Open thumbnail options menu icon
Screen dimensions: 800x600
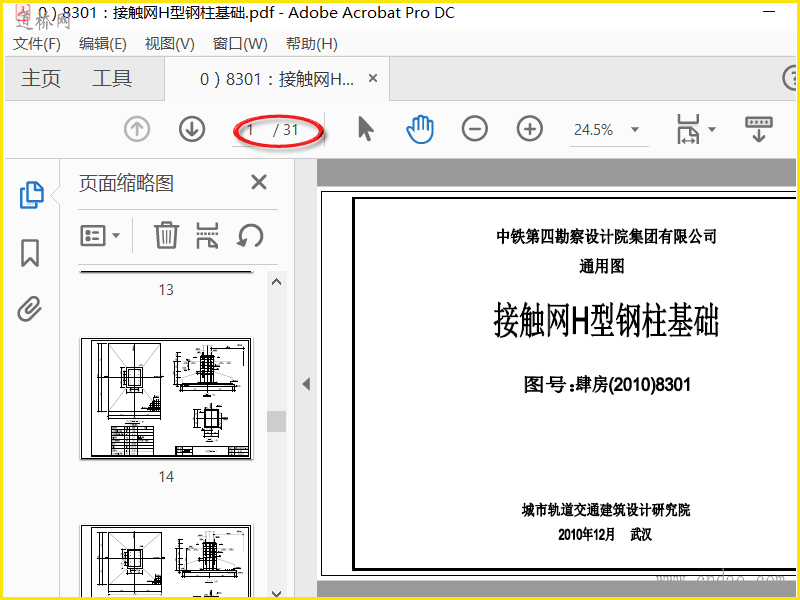[x=100, y=236]
